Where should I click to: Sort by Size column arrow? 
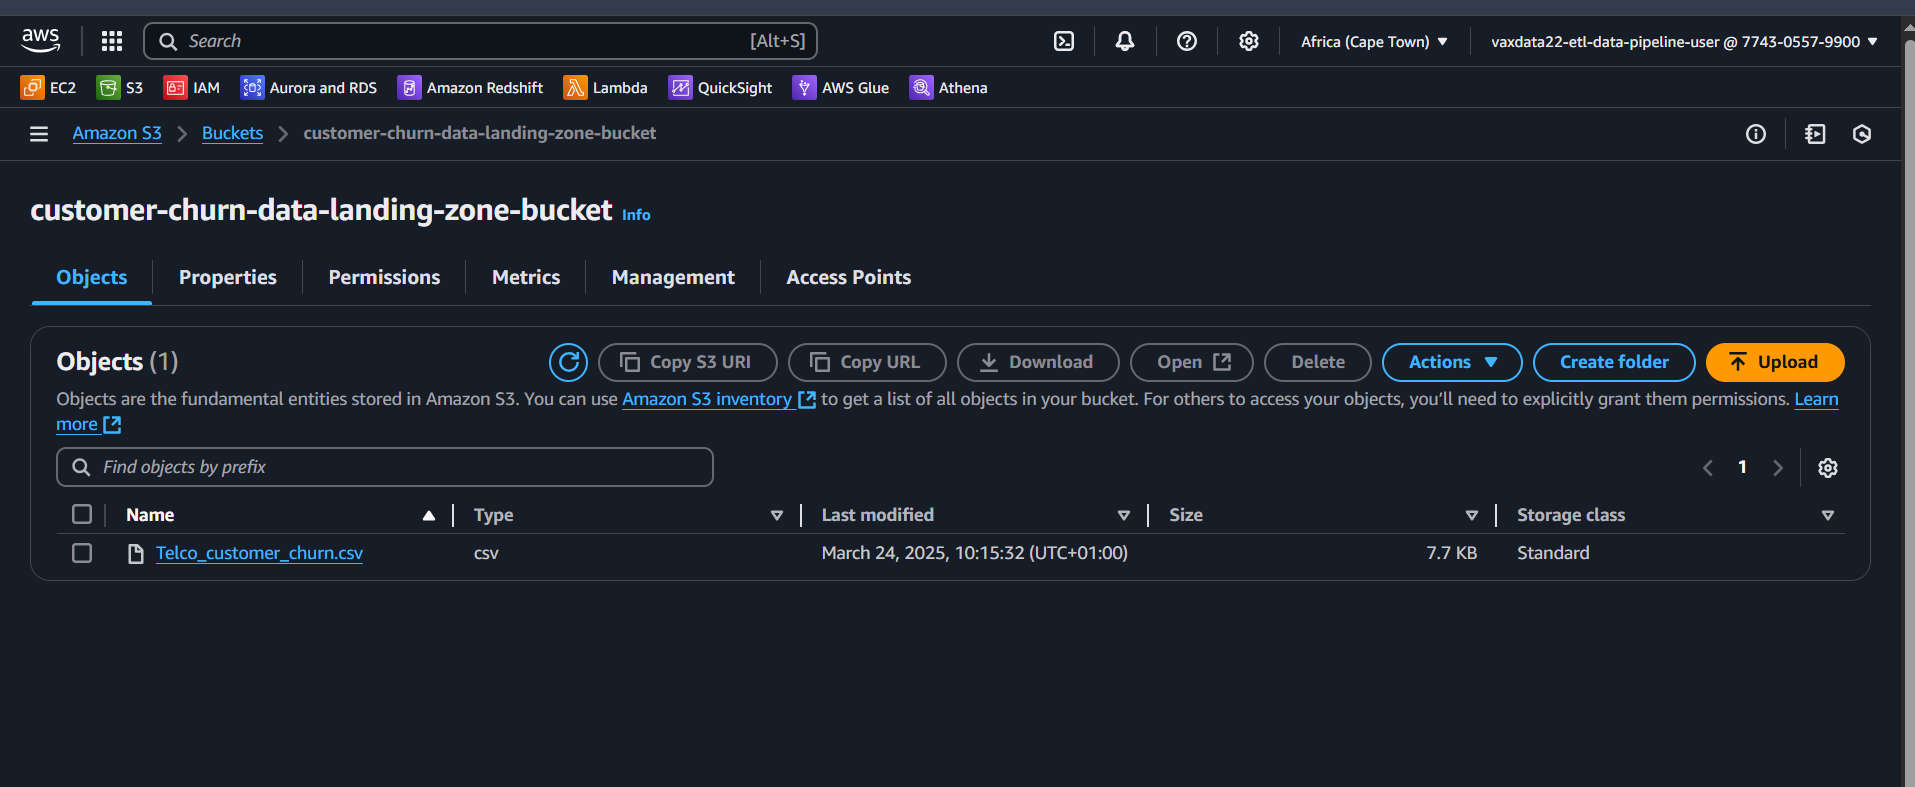(1472, 516)
